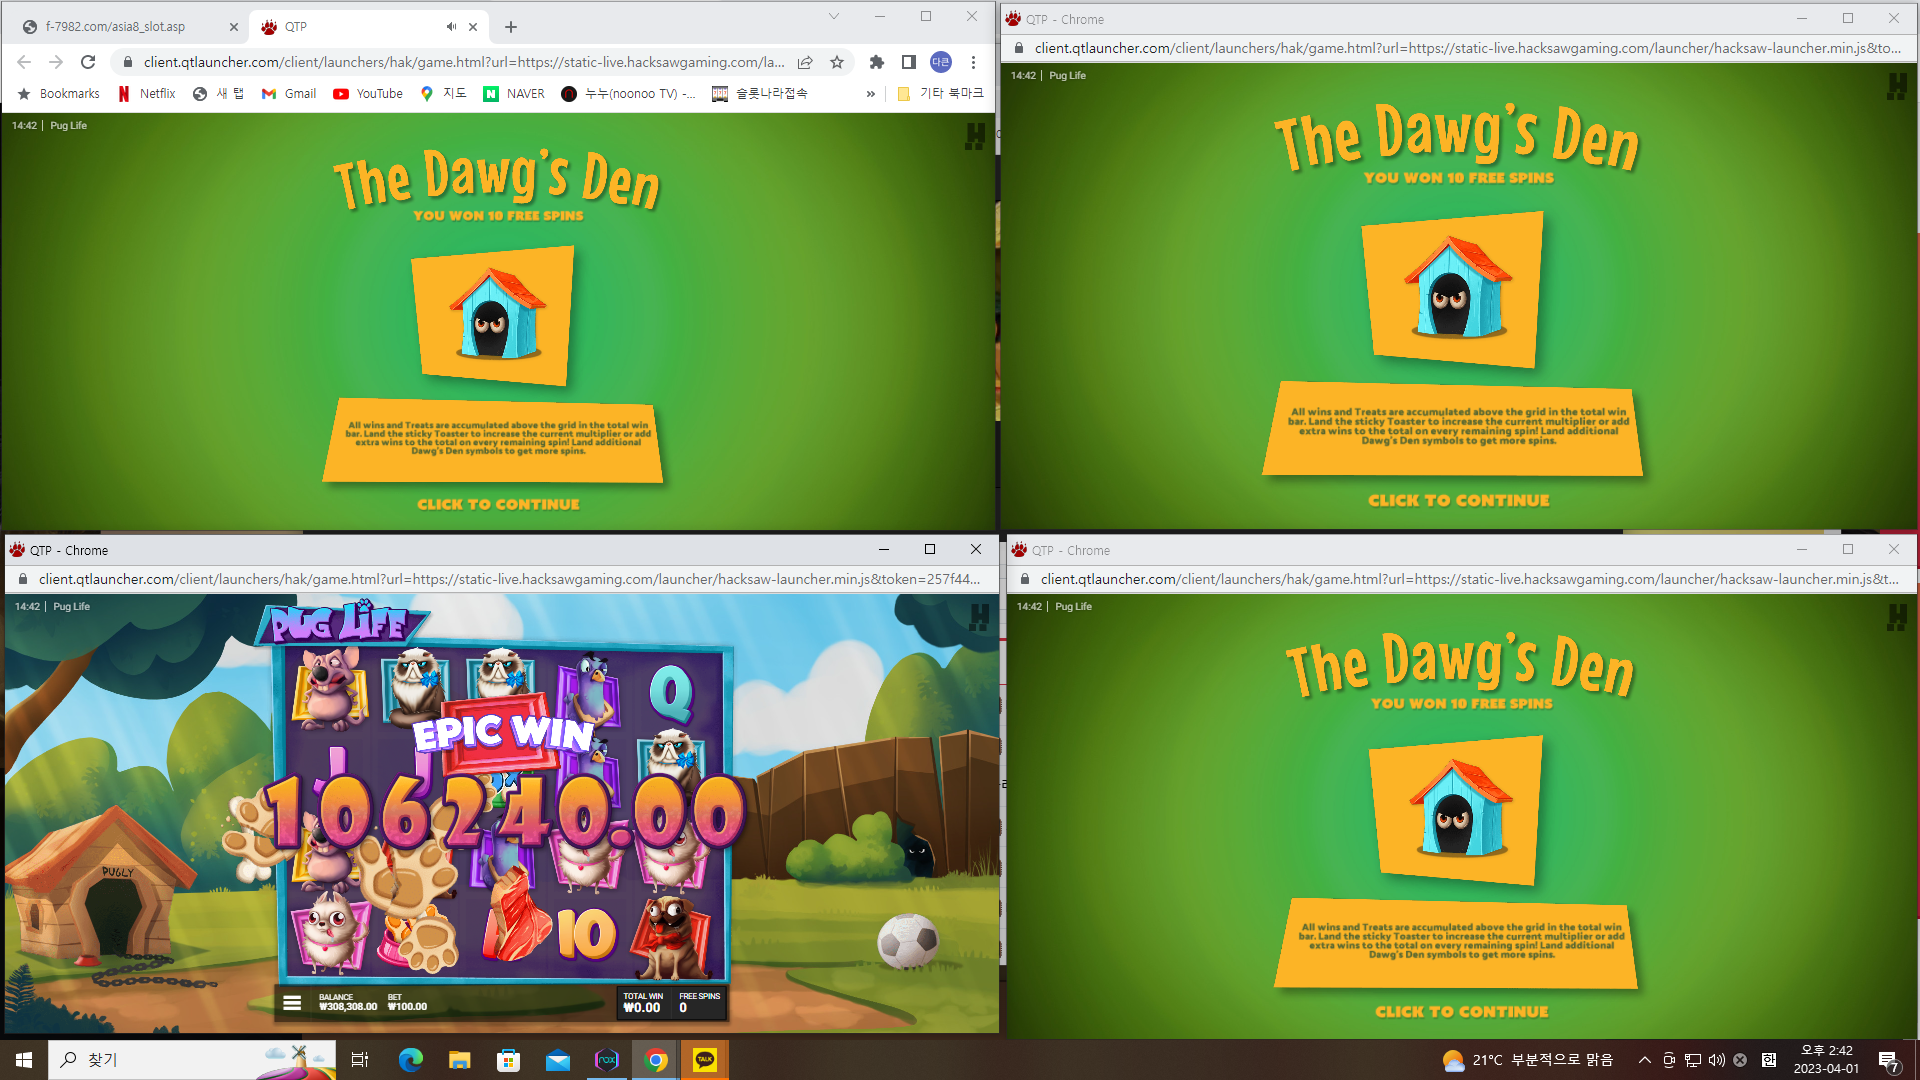Click the URL field in the top-right window
Screen dimensions: 1920x1080
tap(1468, 48)
